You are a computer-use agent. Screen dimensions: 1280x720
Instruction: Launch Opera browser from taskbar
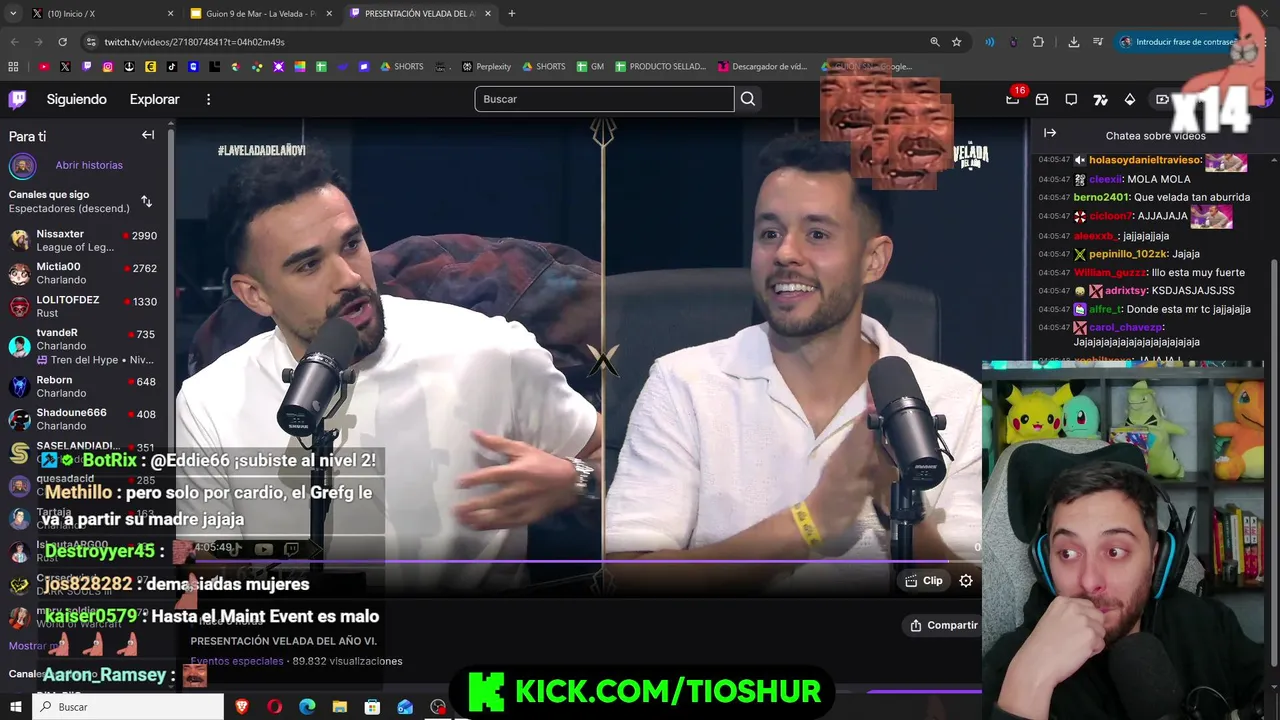275,707
